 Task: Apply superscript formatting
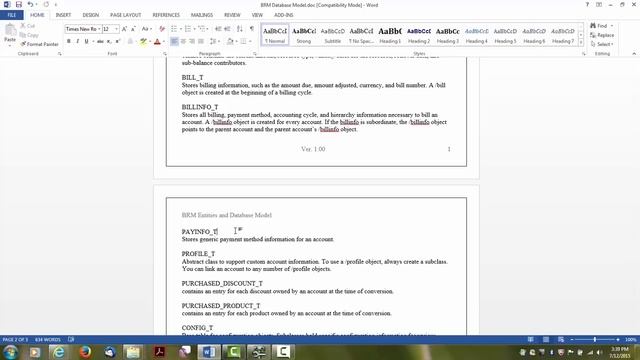[x=118, y=41]
